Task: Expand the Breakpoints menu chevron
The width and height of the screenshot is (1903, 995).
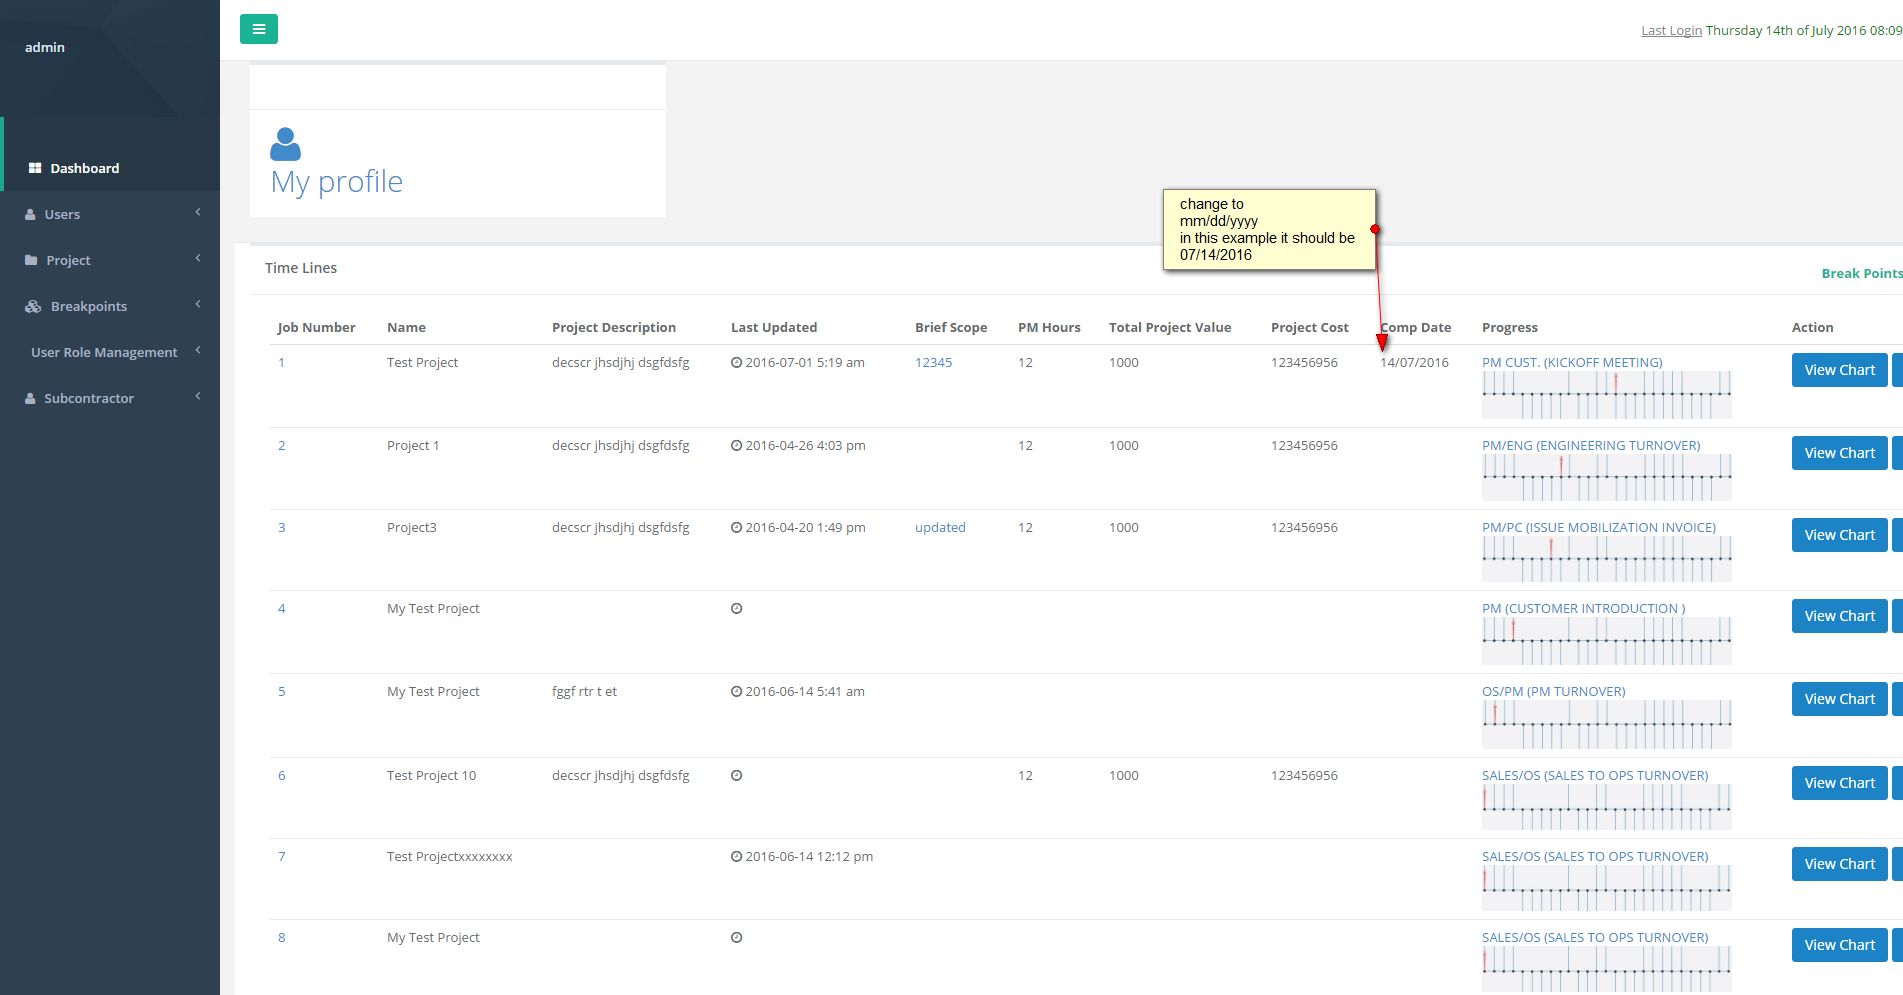Action: (198, 304)
